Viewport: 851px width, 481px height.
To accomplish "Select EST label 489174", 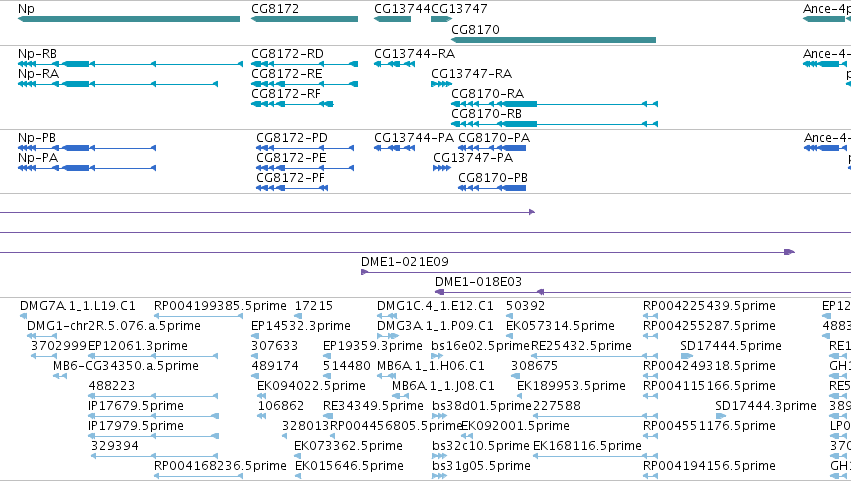I will pos(275,366).
